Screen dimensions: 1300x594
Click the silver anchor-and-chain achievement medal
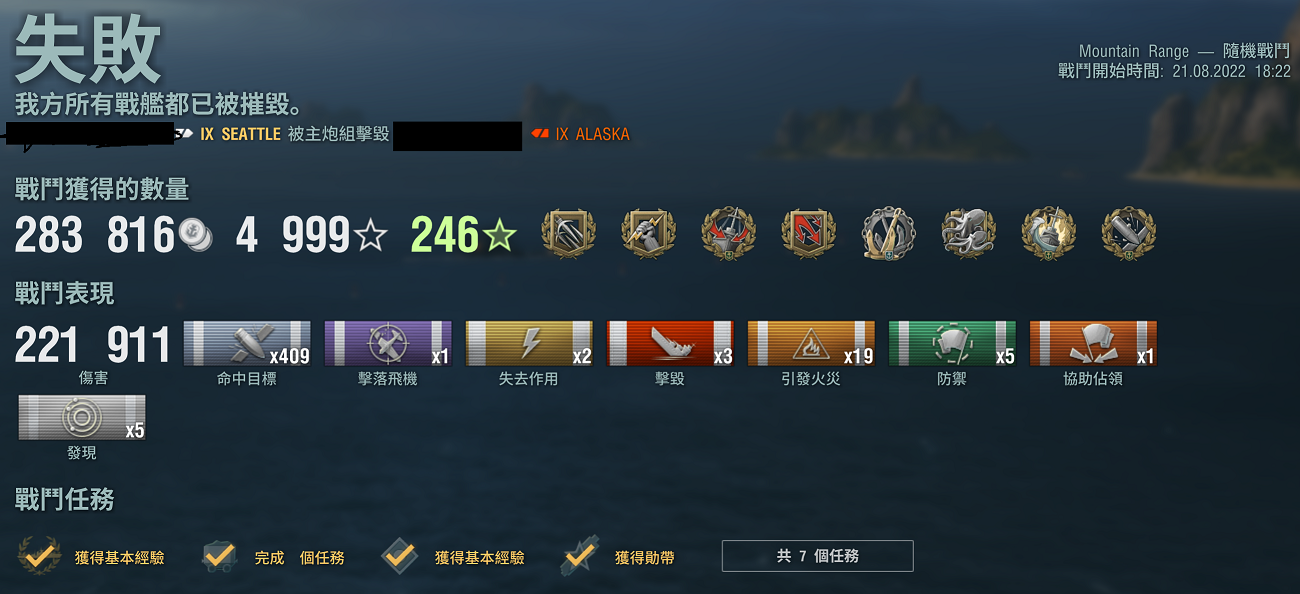888,234
